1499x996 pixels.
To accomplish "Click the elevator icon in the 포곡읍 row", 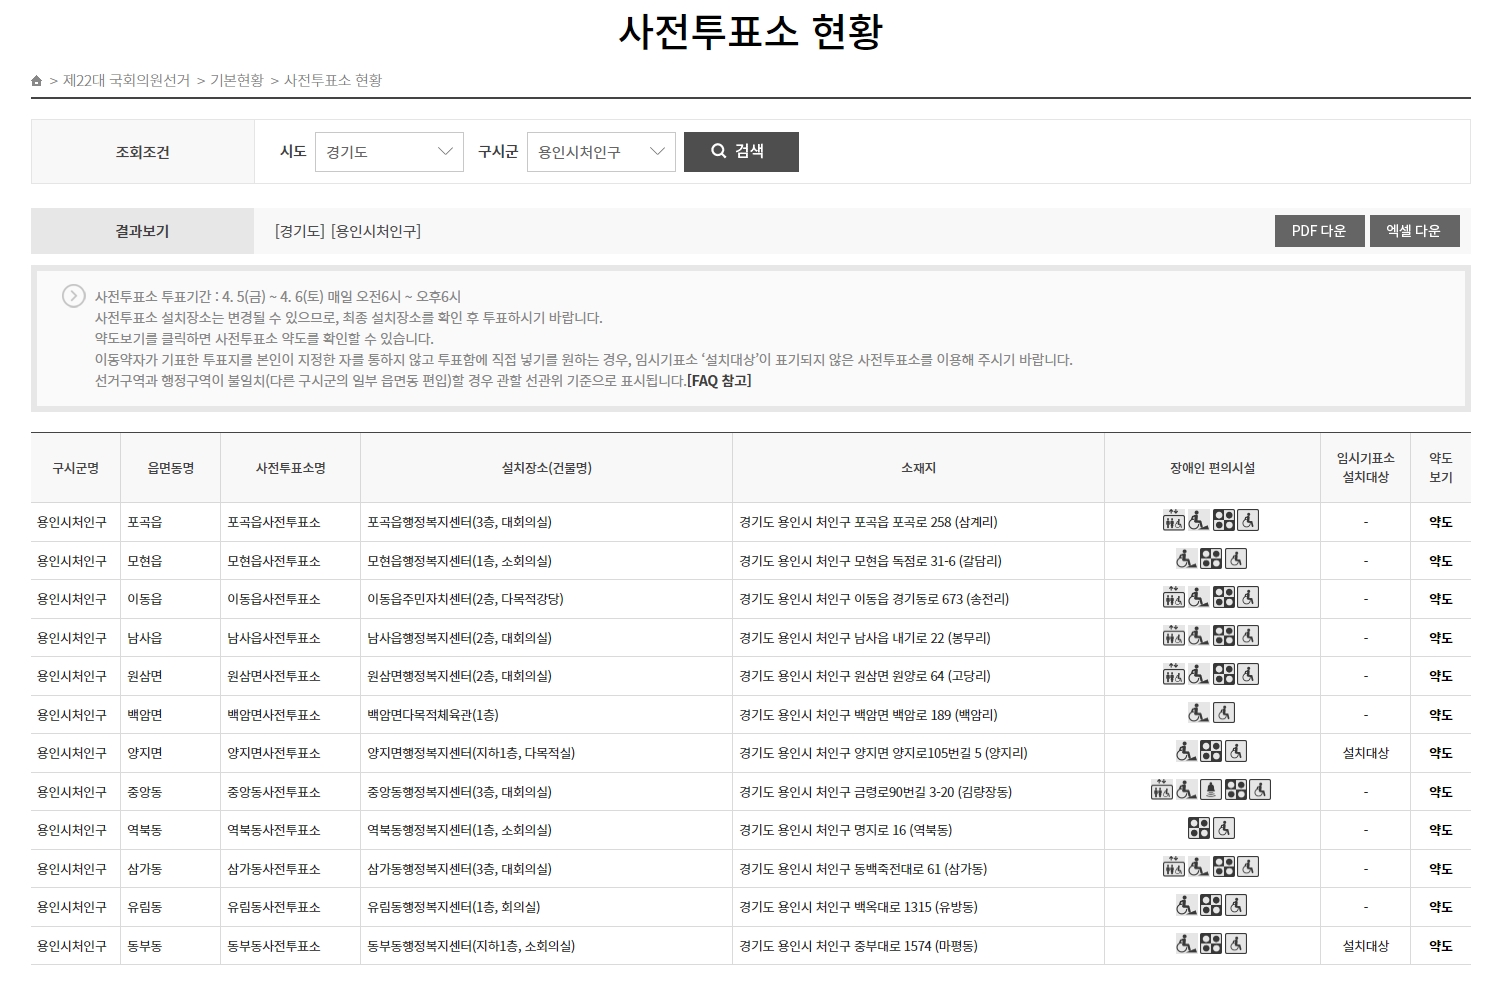I will pyautogui.click(x=1174, y=520).
